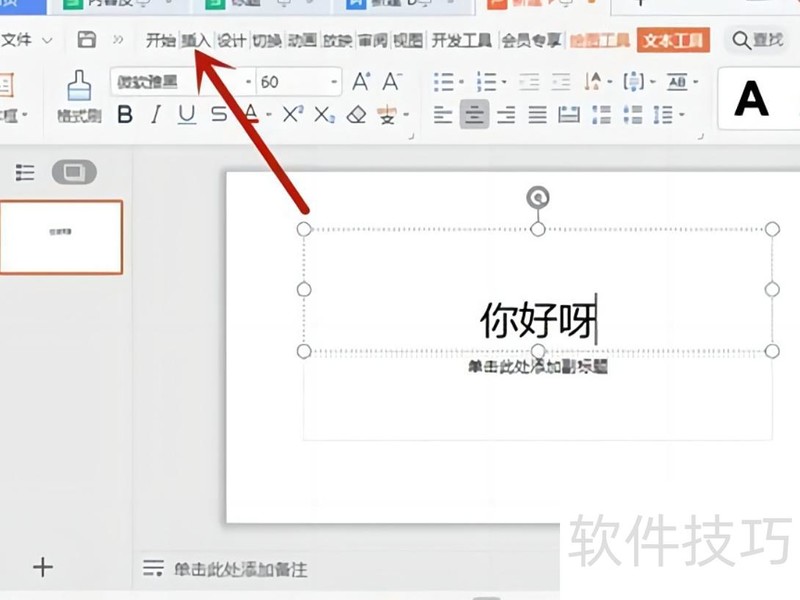Viewport: 800px width, 600px height.
Task: Toggle italic formatting
Action: pyautogui.click(x=155, y=115)
